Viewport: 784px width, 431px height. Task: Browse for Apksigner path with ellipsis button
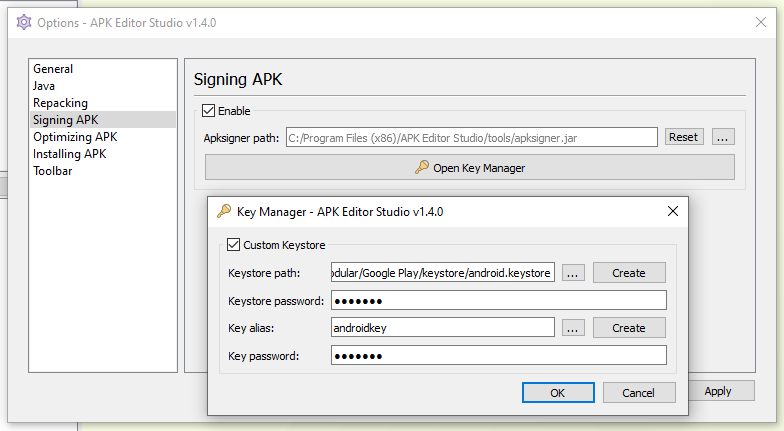click(724, 137)
